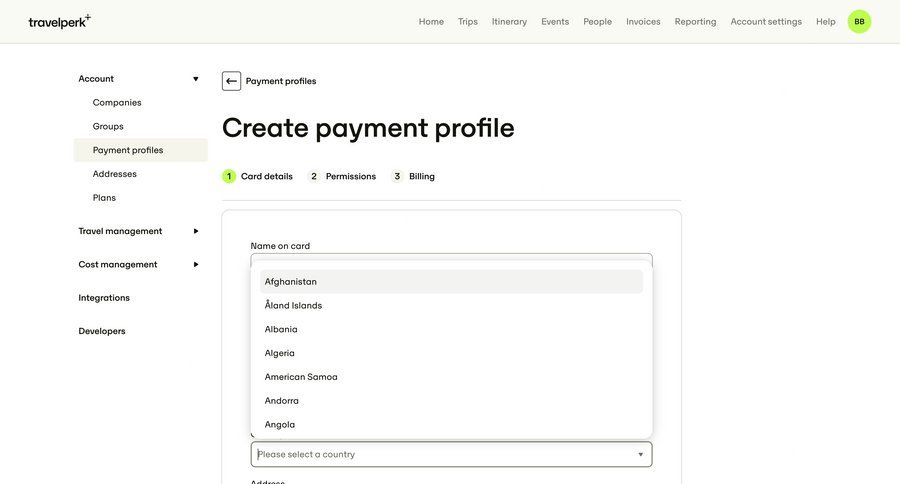This screenshot has height=484, width=900.
Task: Open the Integrations sidebar link
Action: click(104, 298)
